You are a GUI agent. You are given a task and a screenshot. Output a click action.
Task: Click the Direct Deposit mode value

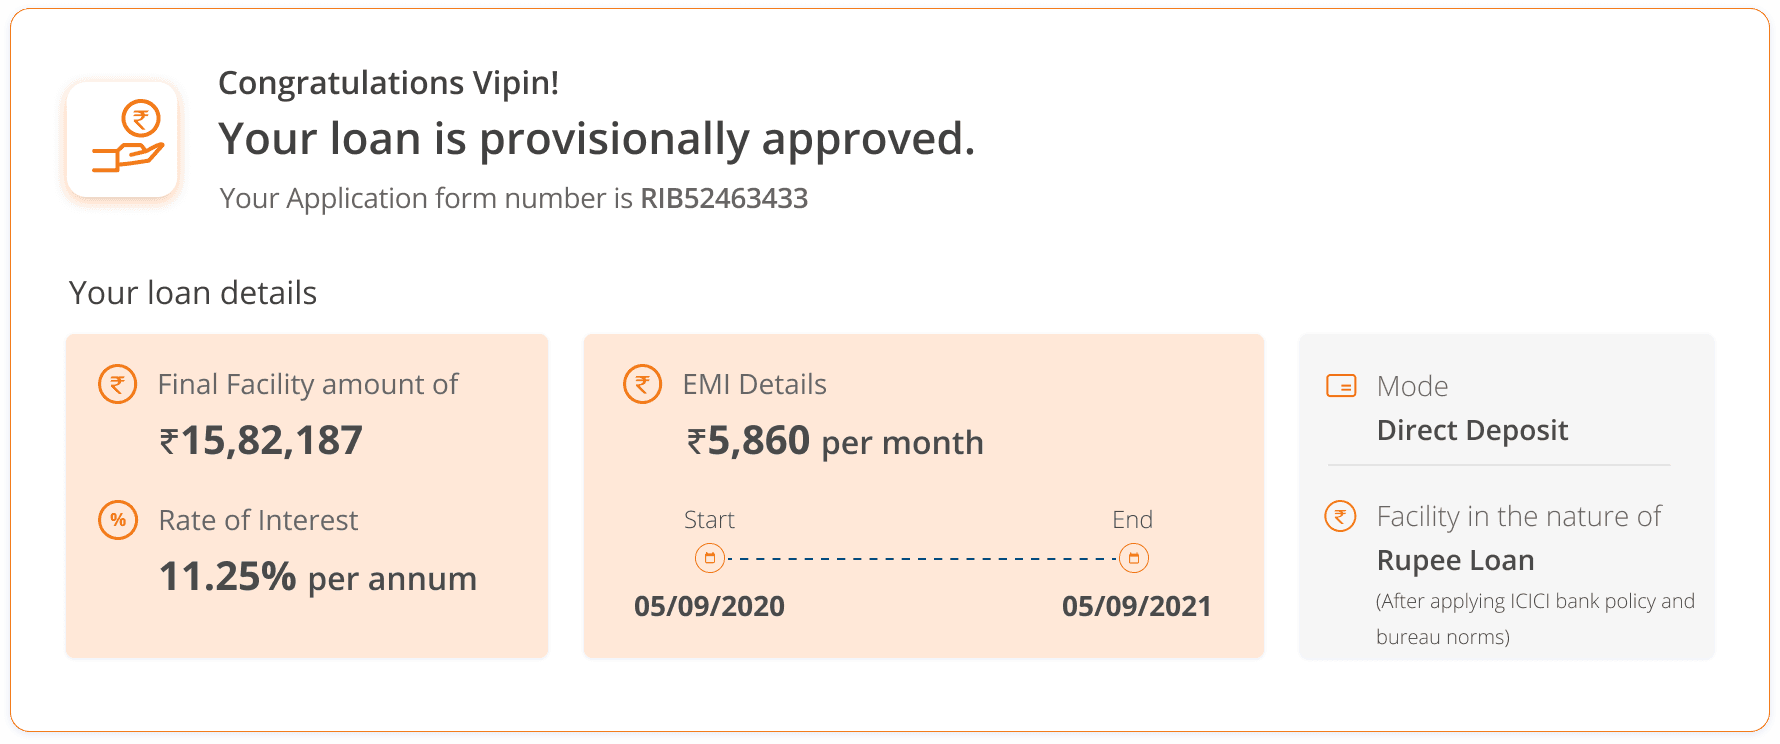coord(1472,431)
